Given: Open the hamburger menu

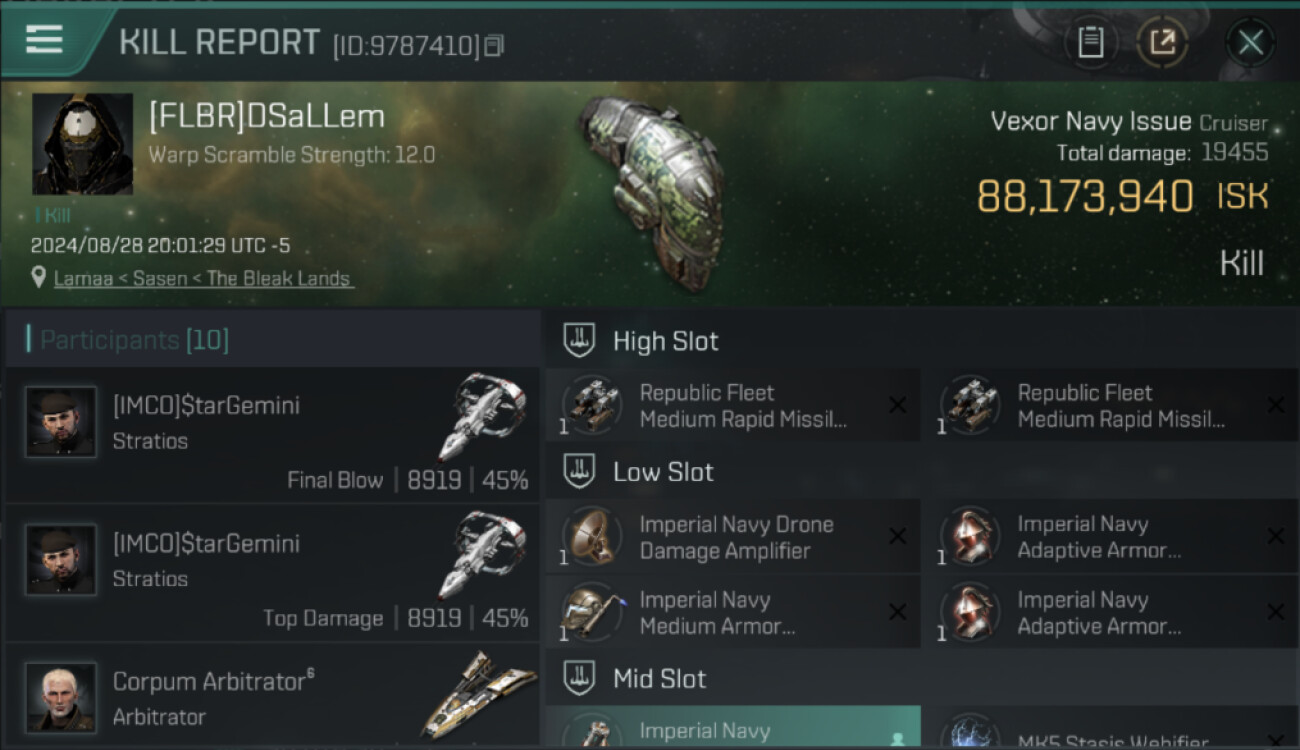Looking at the screenshot, I should pos(45,40).
